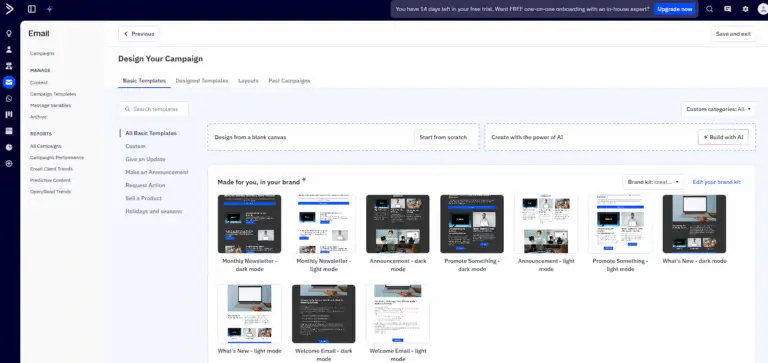The image size is (768, 363).
Task: Click Design from a blank canvas text
Action: [x=250, y=137]
